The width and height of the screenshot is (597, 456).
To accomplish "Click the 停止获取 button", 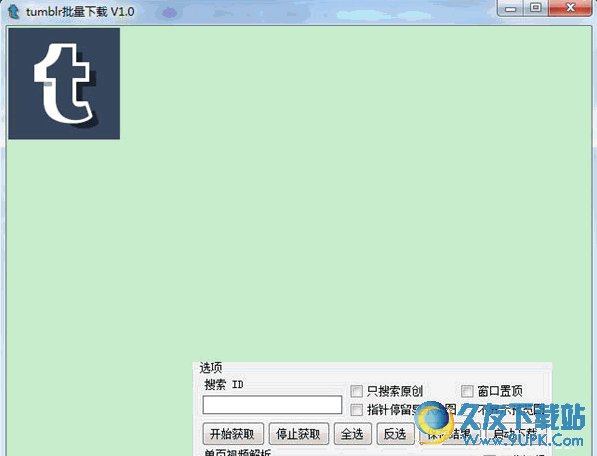I will [x=298, y=434].
